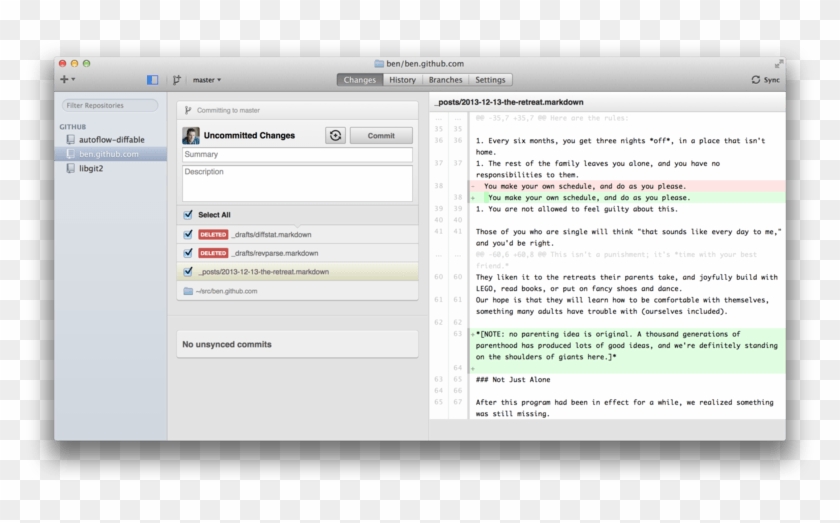Open the plus add repository menu
840x523 pixels.
tap(67, 79)
